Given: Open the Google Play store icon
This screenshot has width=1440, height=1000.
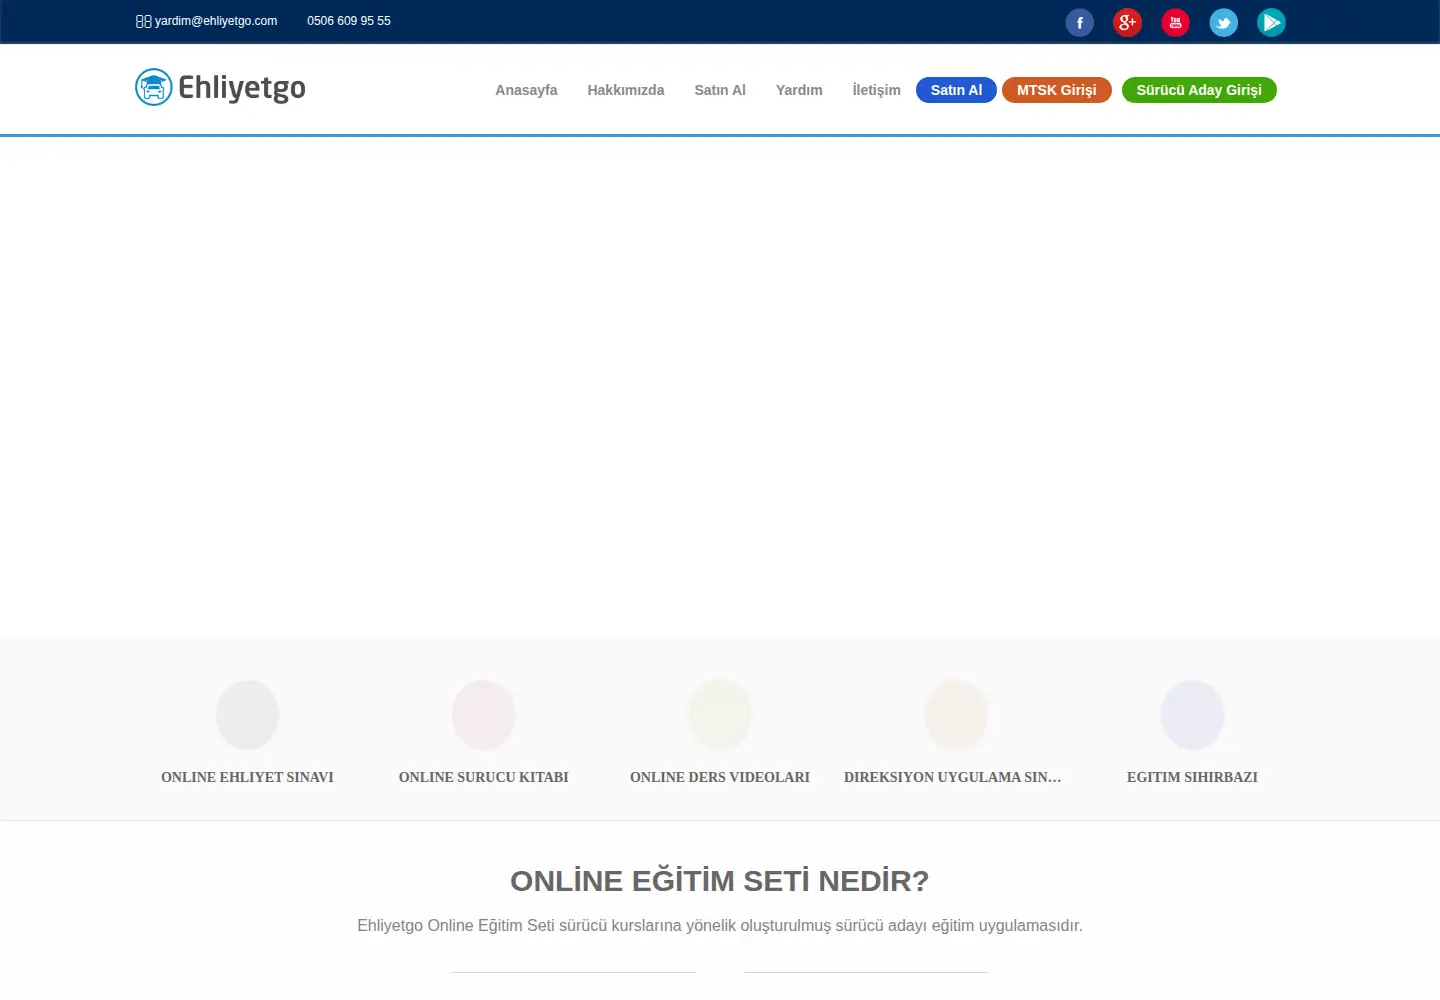Looking at the screenshot, I should pyautogui.click(x=1271, y=22).
